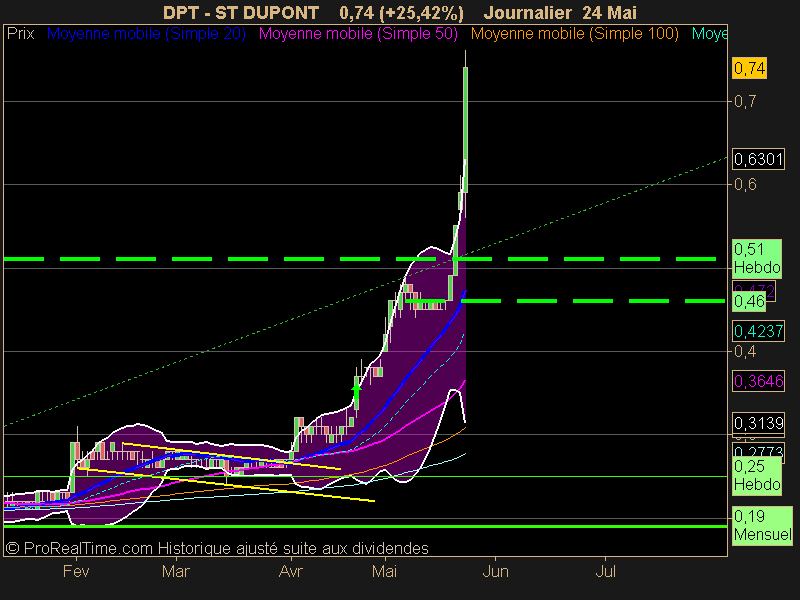Click the green "0,46" level tag

pos(749,302)
